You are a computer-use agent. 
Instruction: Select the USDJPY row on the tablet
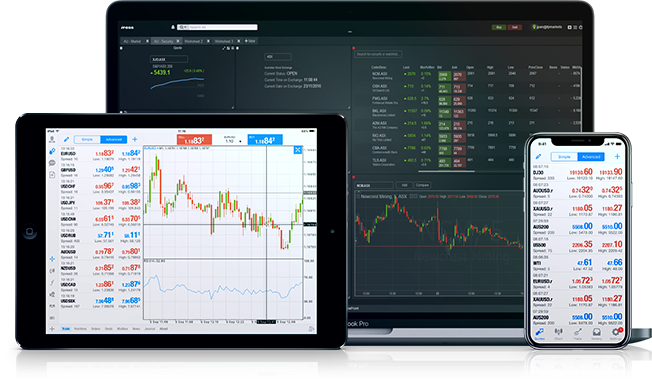coord(101,203)
